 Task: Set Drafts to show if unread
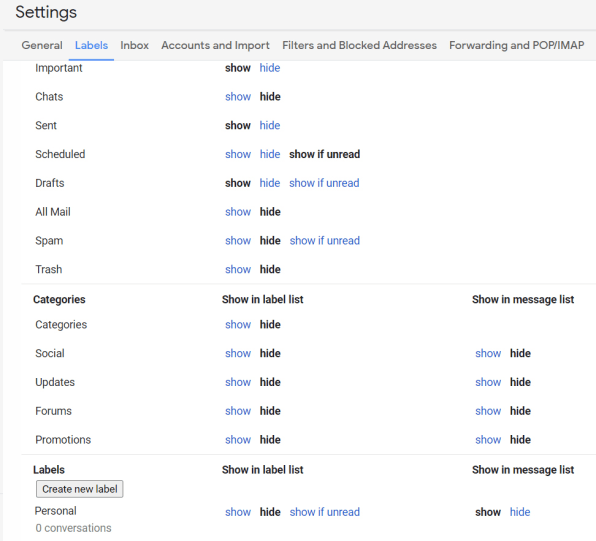coord(324,183)
